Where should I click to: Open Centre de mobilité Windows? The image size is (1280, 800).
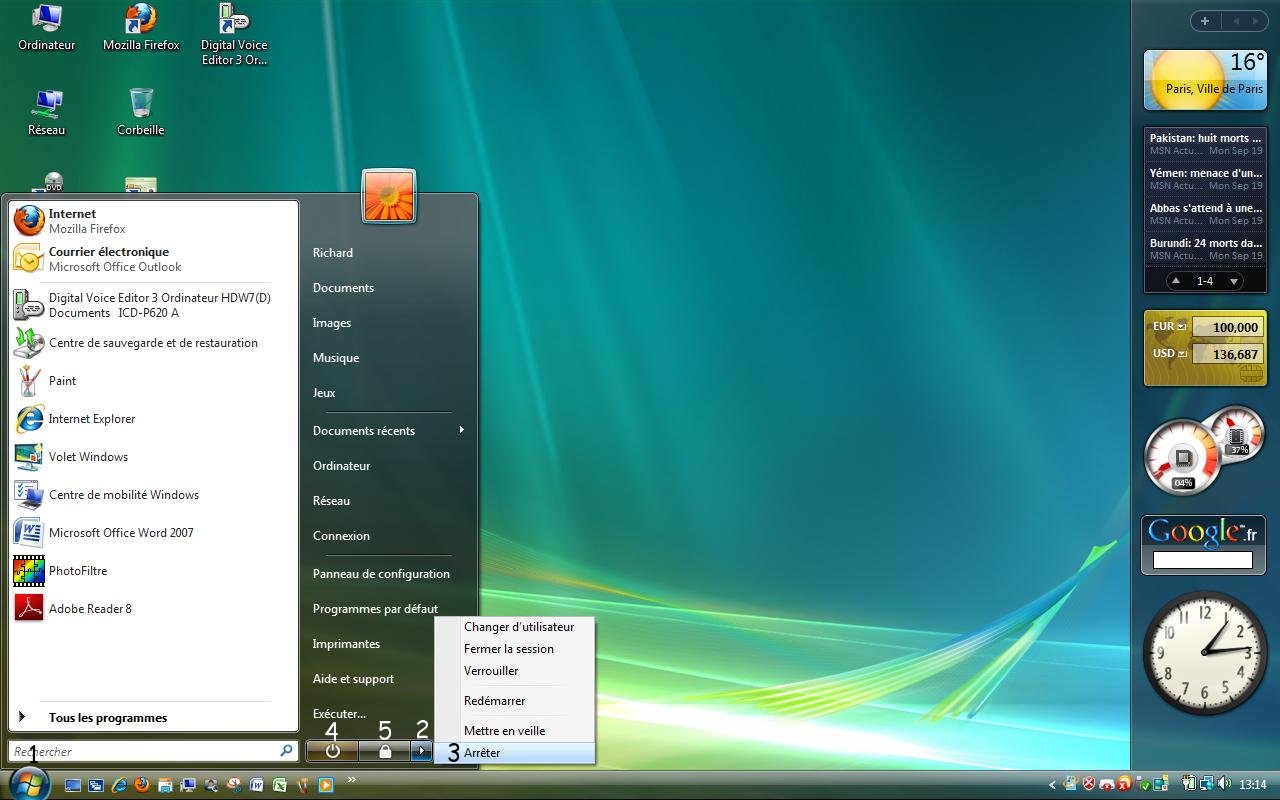coord(154,495)
